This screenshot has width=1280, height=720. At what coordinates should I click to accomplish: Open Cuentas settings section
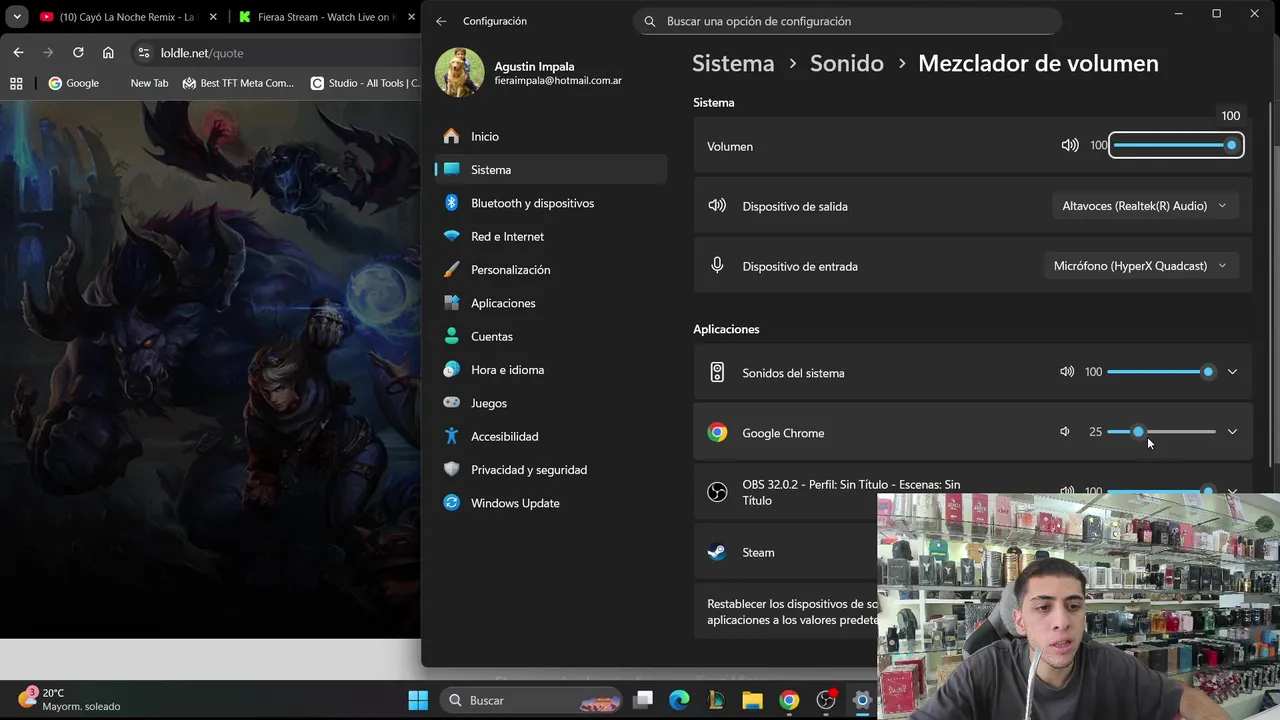click(551, 336)
